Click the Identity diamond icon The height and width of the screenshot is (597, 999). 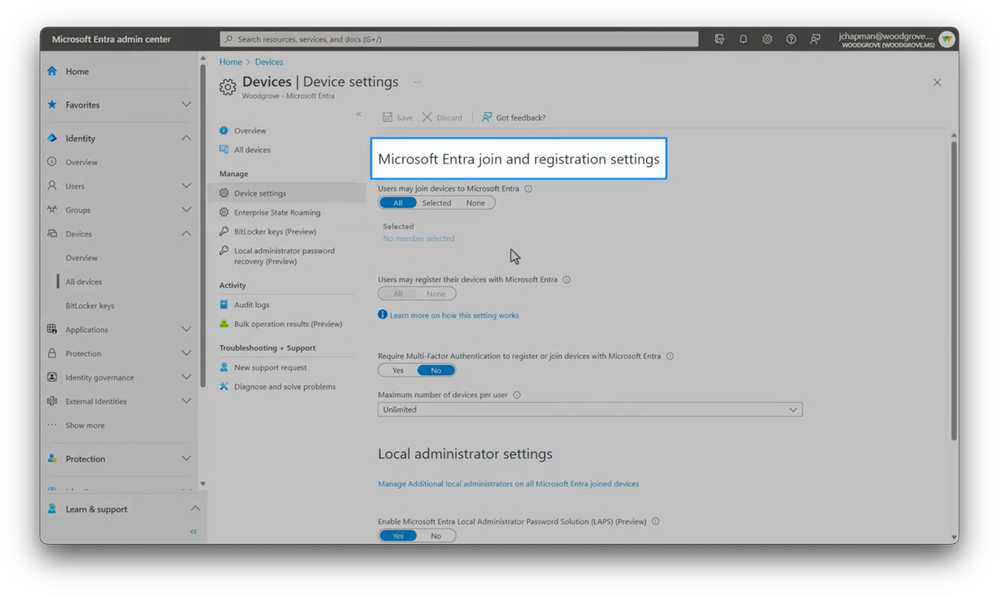tap(52, 138)
